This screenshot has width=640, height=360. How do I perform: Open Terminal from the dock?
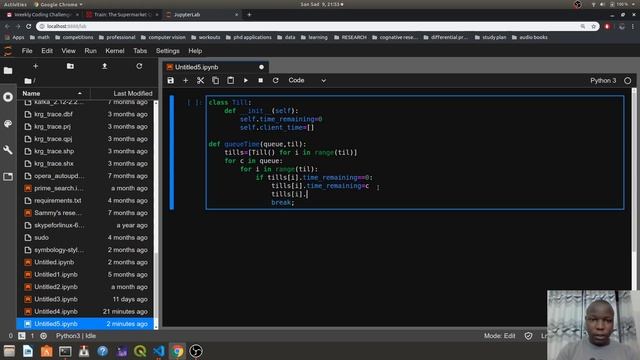(x=65, y=351)
